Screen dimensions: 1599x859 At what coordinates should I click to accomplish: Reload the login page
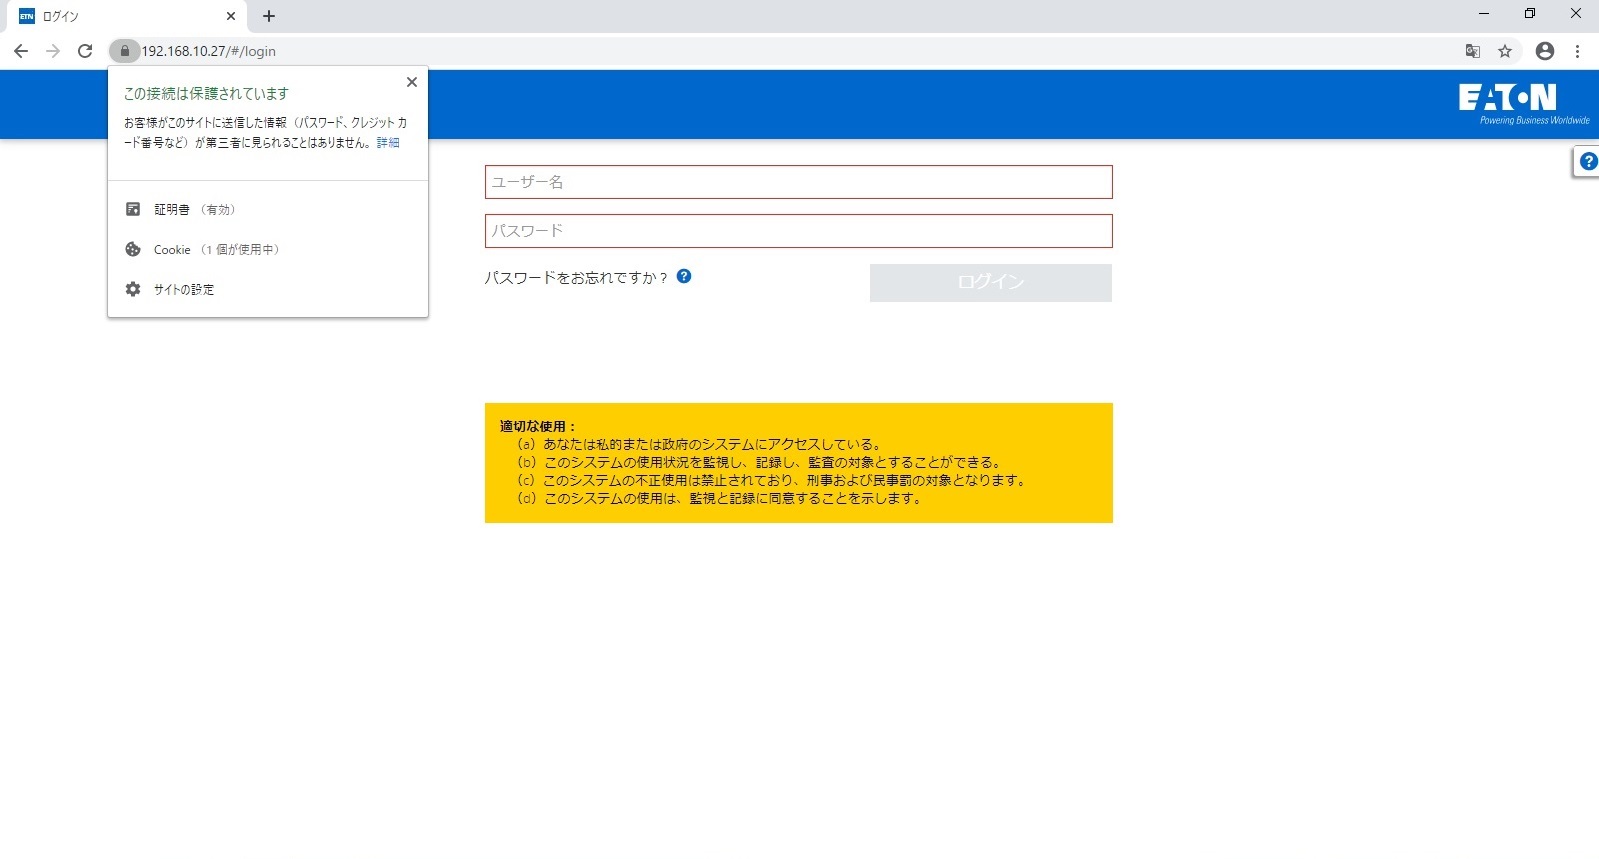pyautogui.click(x=85, y=51)
